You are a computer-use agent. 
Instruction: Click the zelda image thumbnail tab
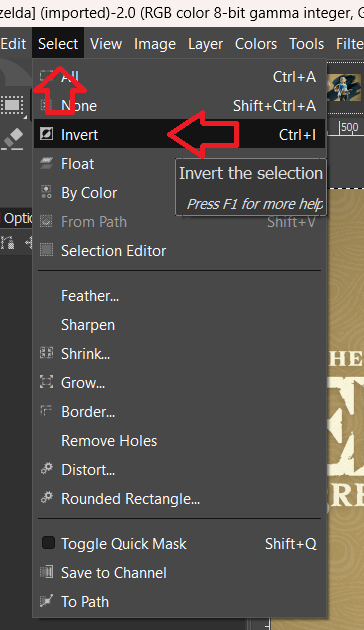pyautogui.click(x=344, y=87)
